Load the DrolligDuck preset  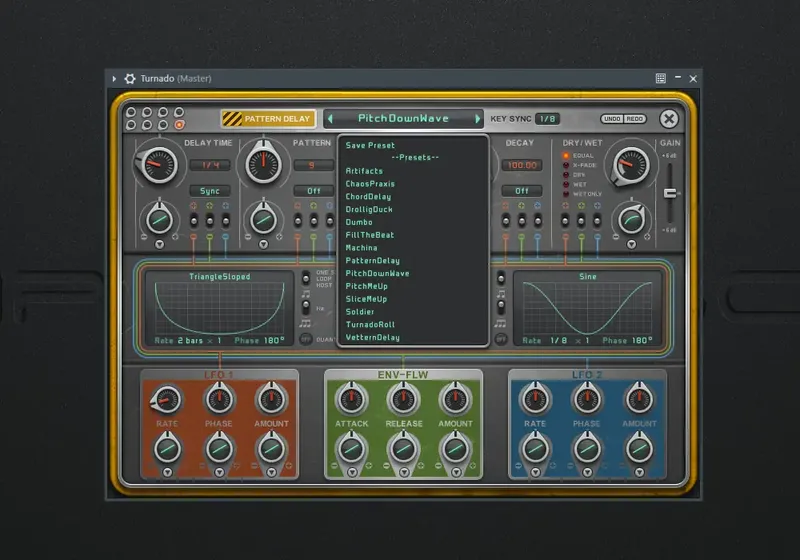[x=369, y=209]
